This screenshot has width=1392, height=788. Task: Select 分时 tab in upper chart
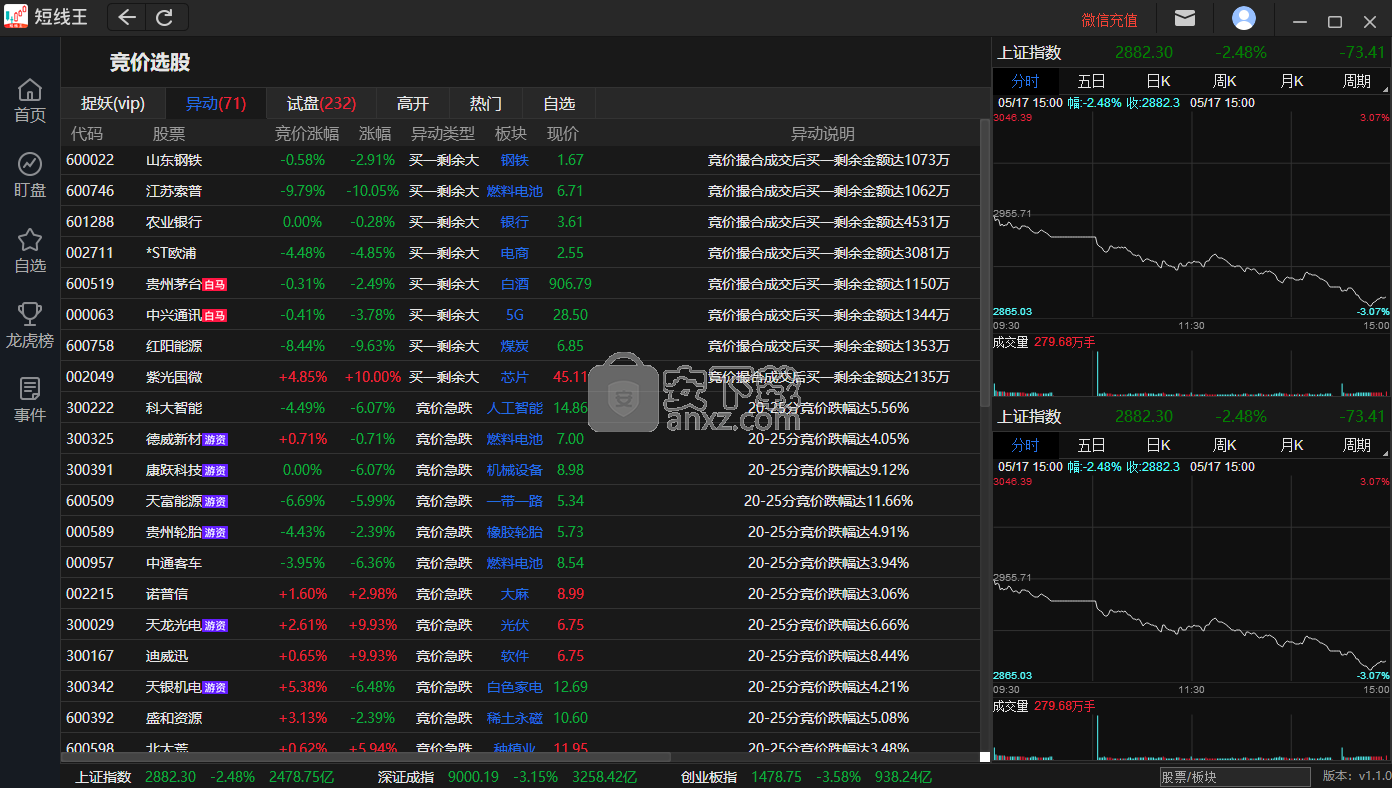(1025, 81)
